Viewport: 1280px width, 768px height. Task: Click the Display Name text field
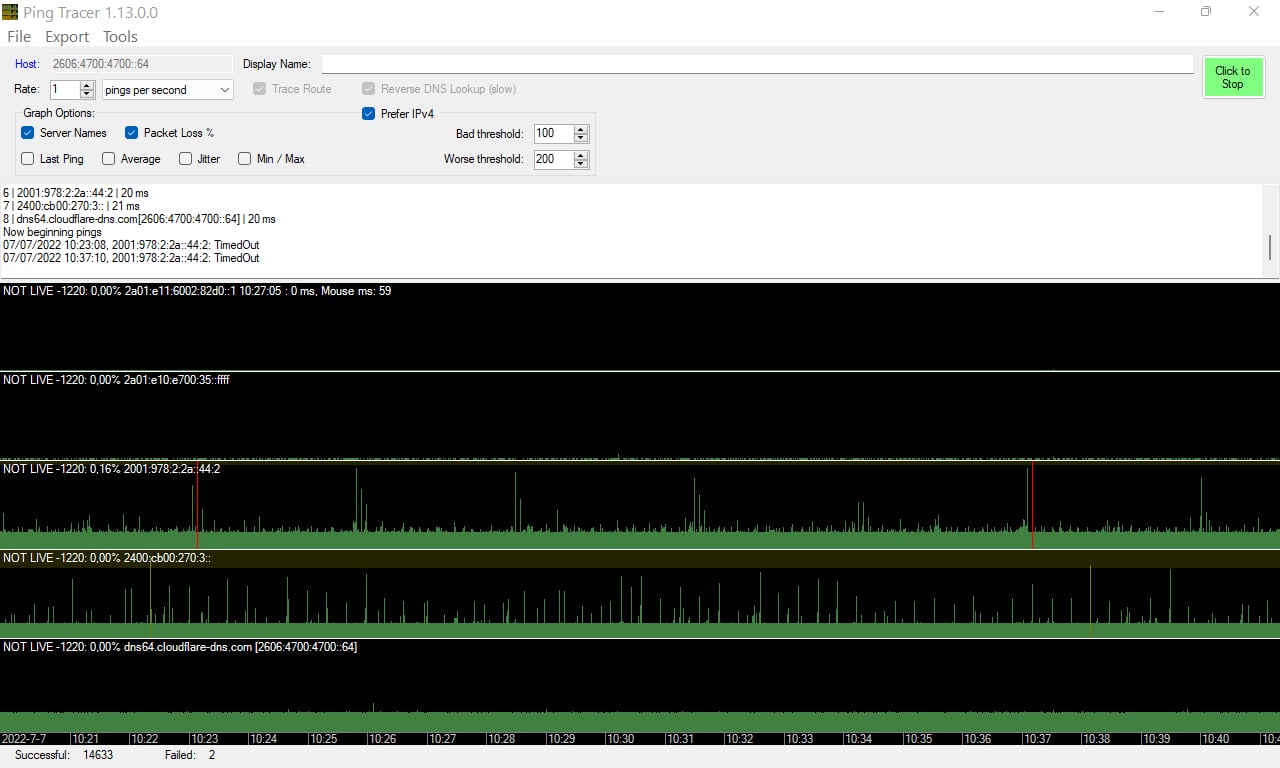pyautogui.click(x=757, y=64)
